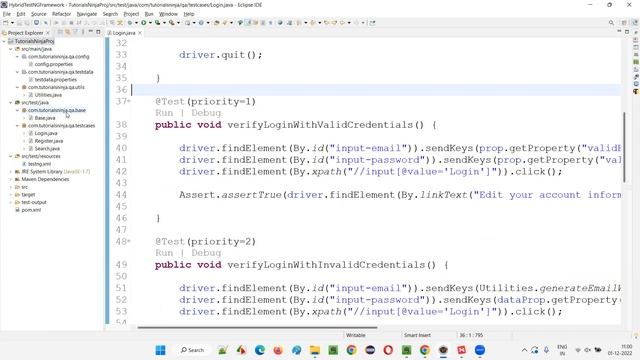Select testdata.properties in Project Explorer
Viewport: 640px width, 360px height.
point(56,80)
